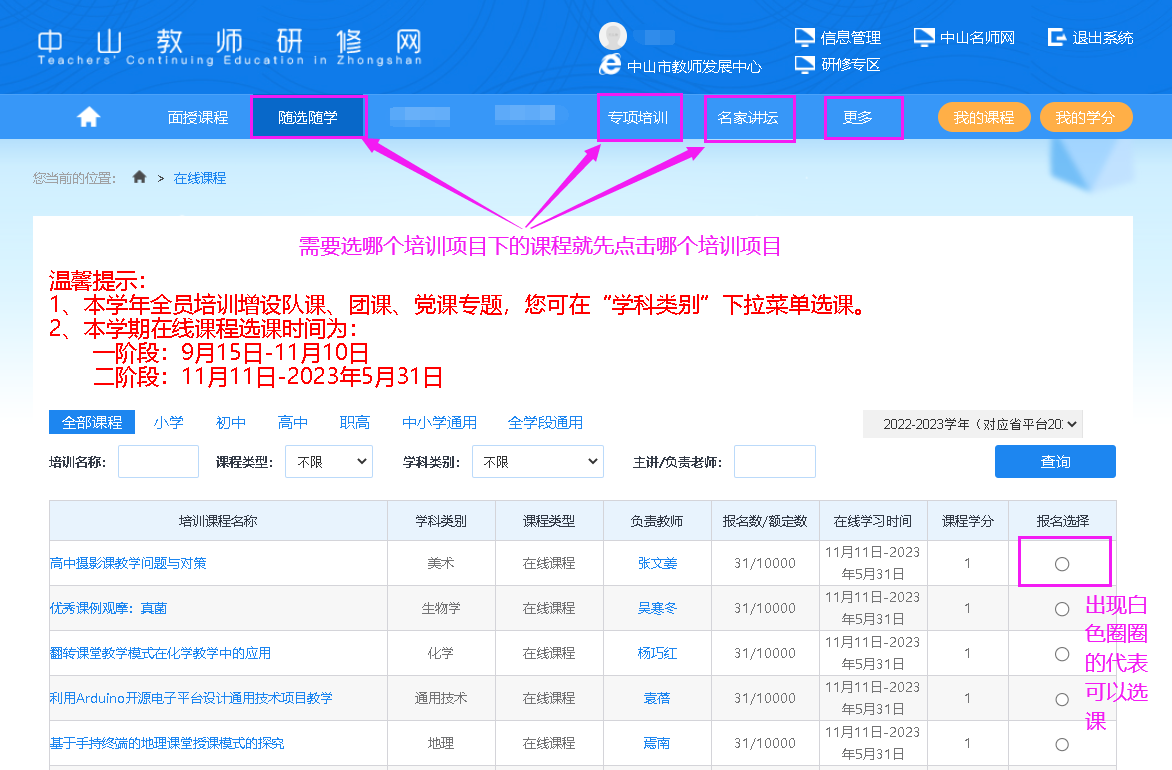Open course 高中摄影课教学问题与对策

tap(128, 563)
